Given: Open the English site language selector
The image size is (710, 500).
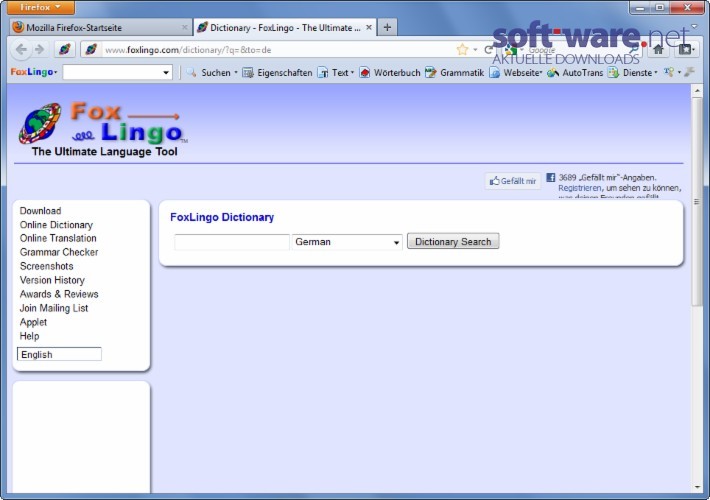Looking at the screenshot, I should coord(59,354).
